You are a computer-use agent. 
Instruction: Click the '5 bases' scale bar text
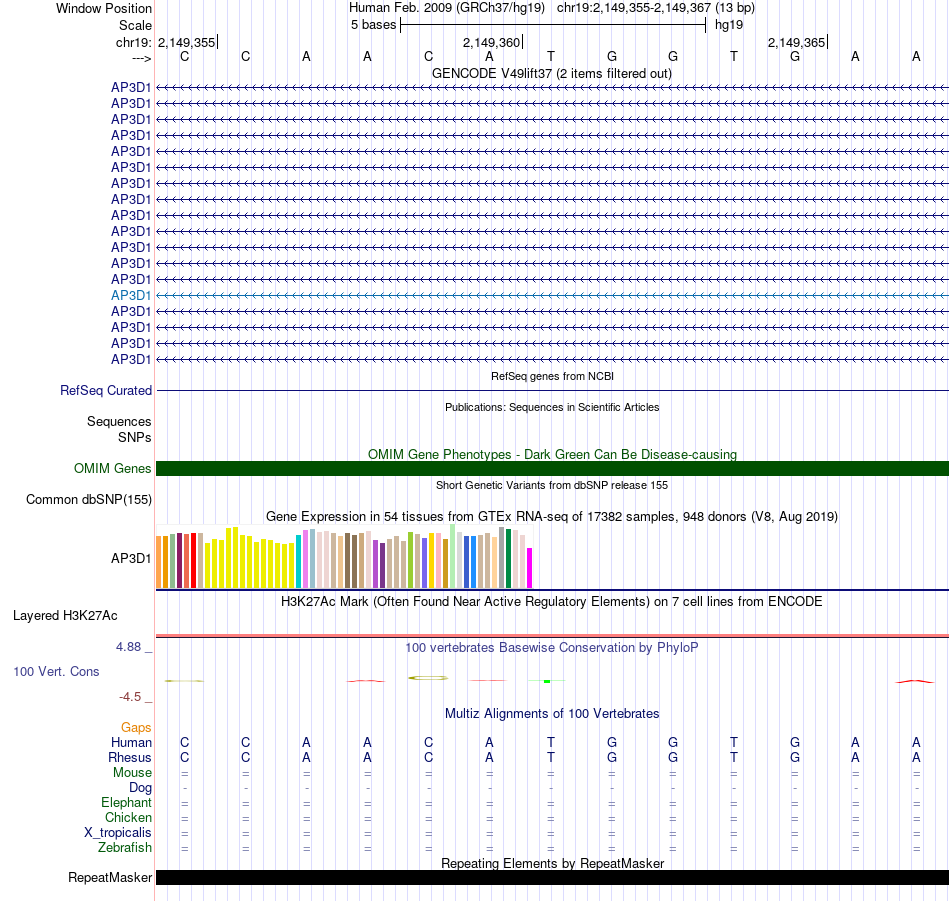coord(373,25)
